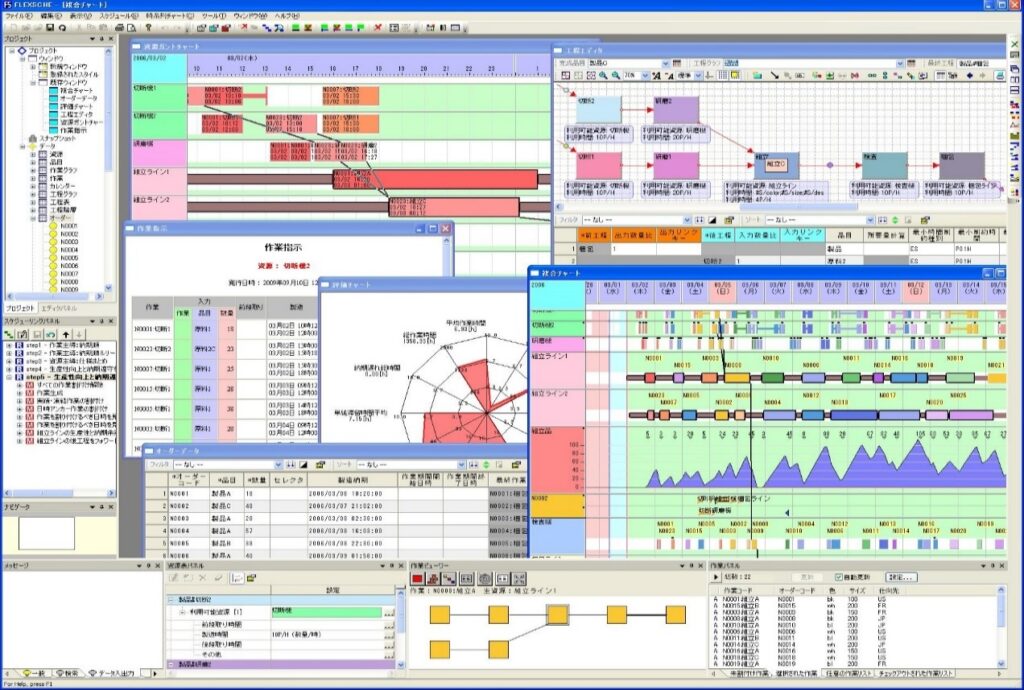Click the red X delete toolbar icon

point(377,27)
